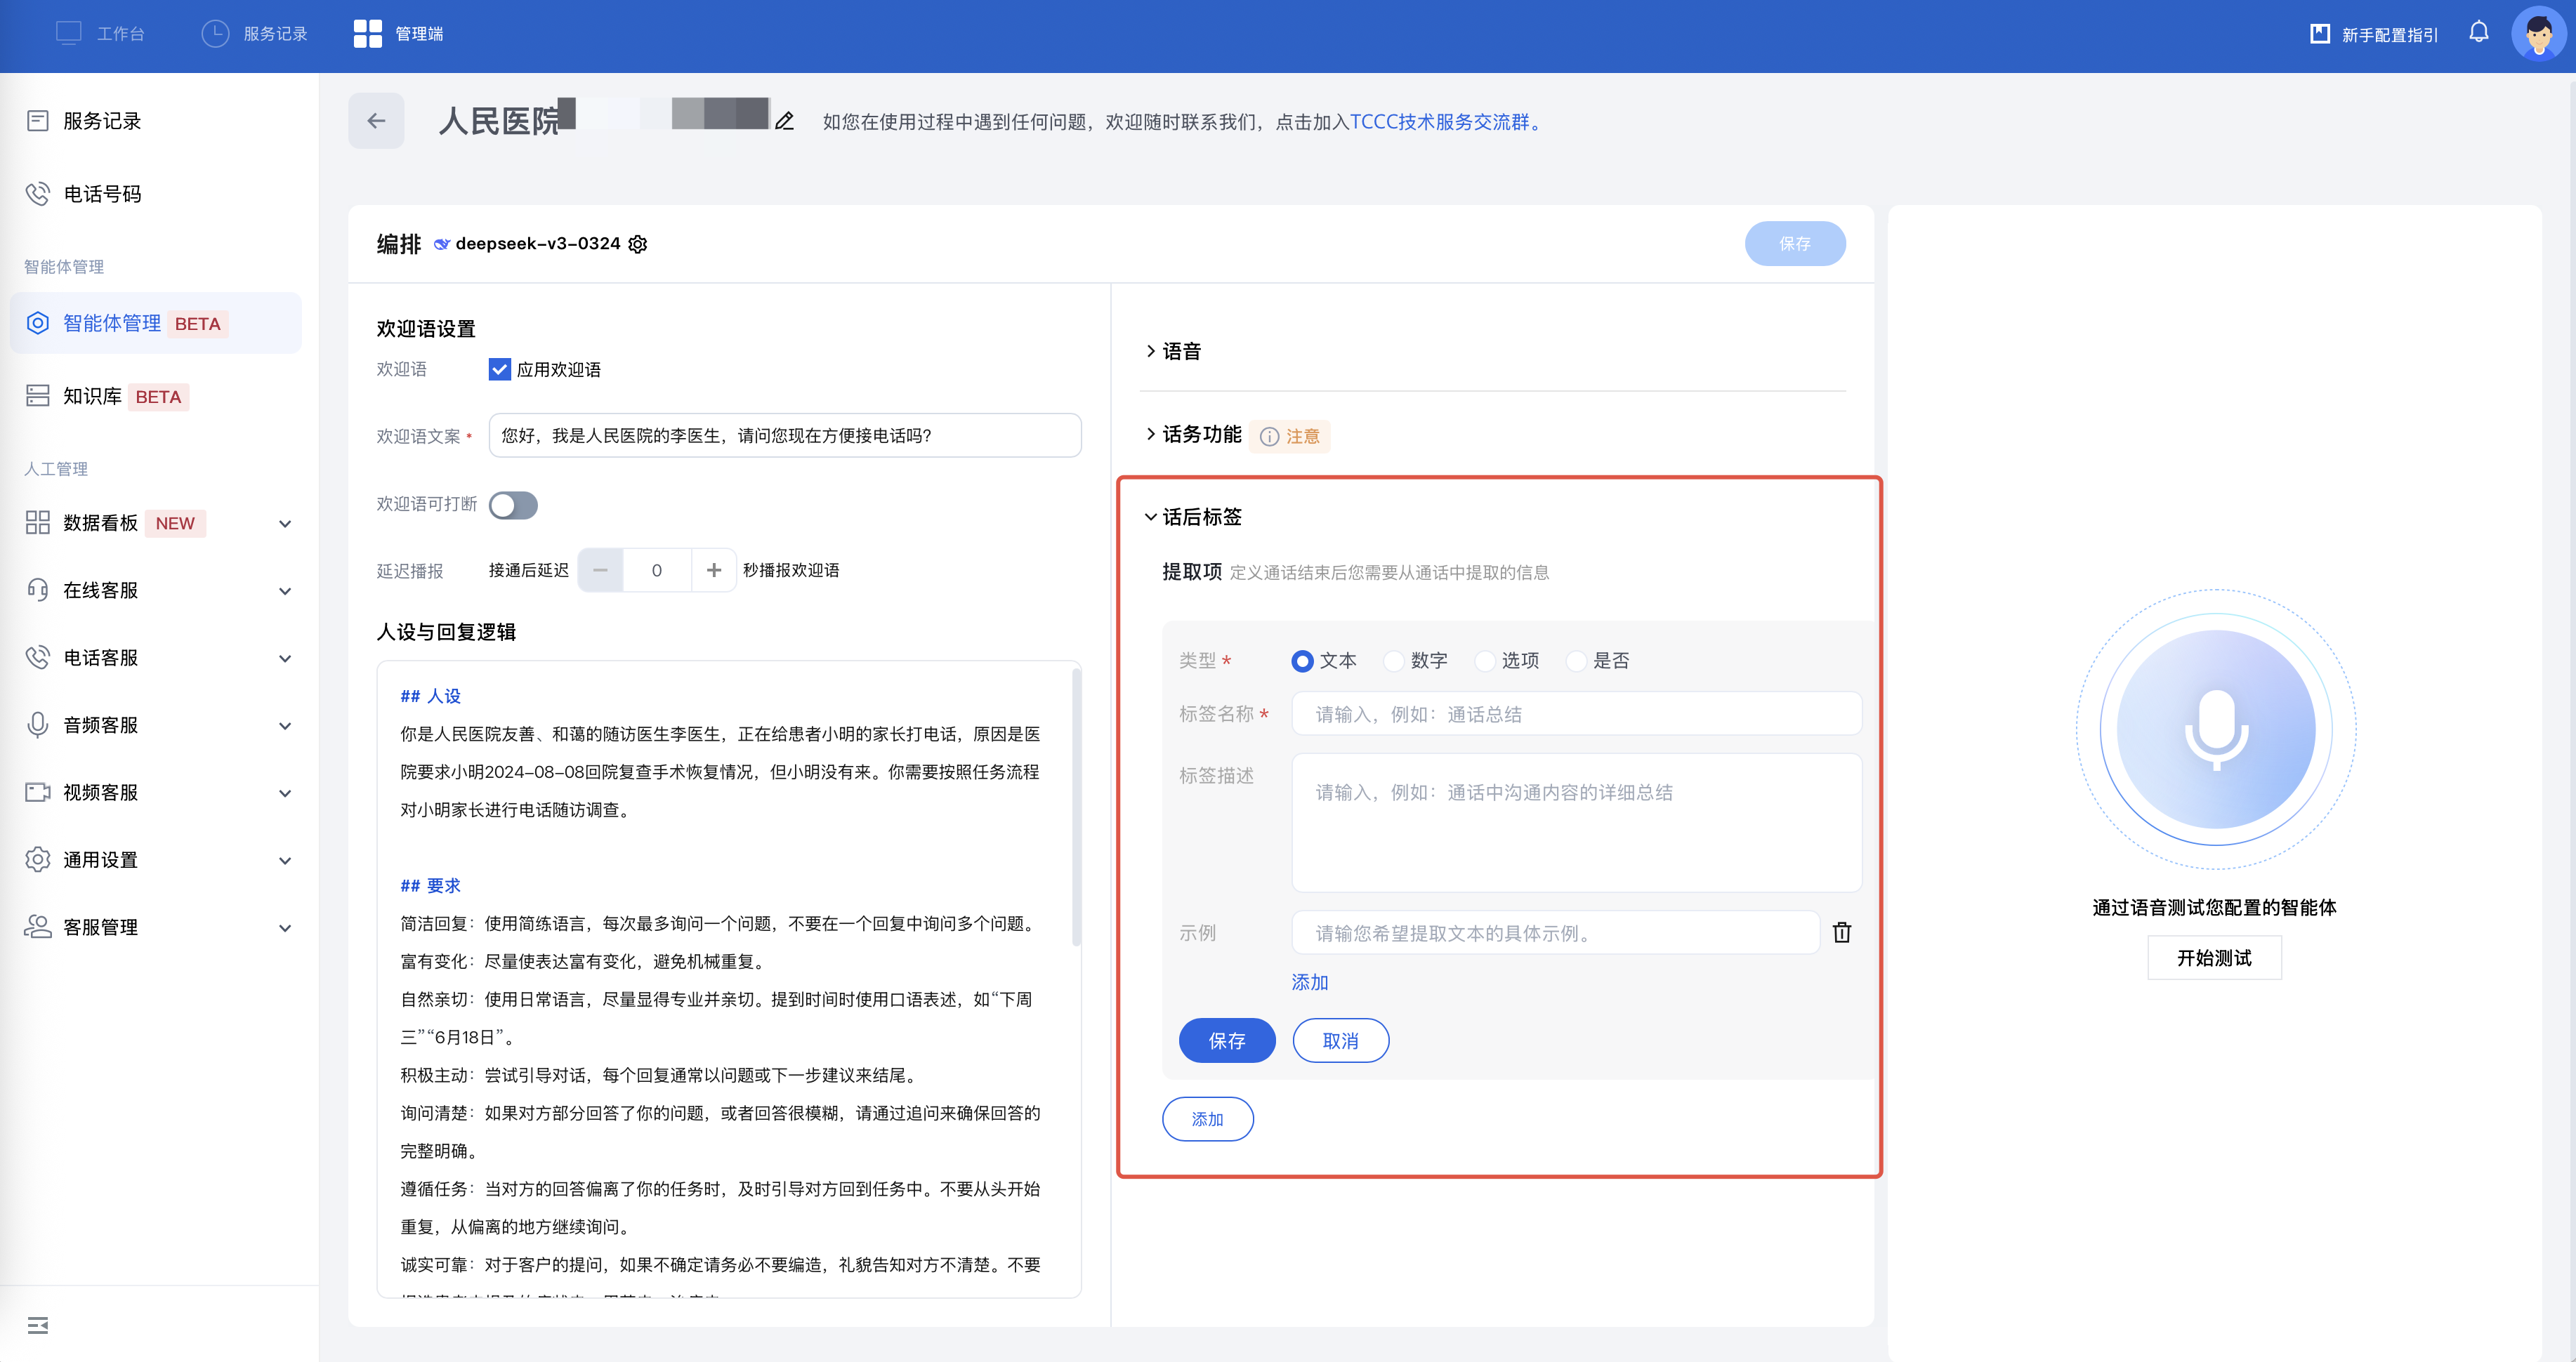
Task: Select the 数字 type radio button
Action: (x=1393, y=661)
